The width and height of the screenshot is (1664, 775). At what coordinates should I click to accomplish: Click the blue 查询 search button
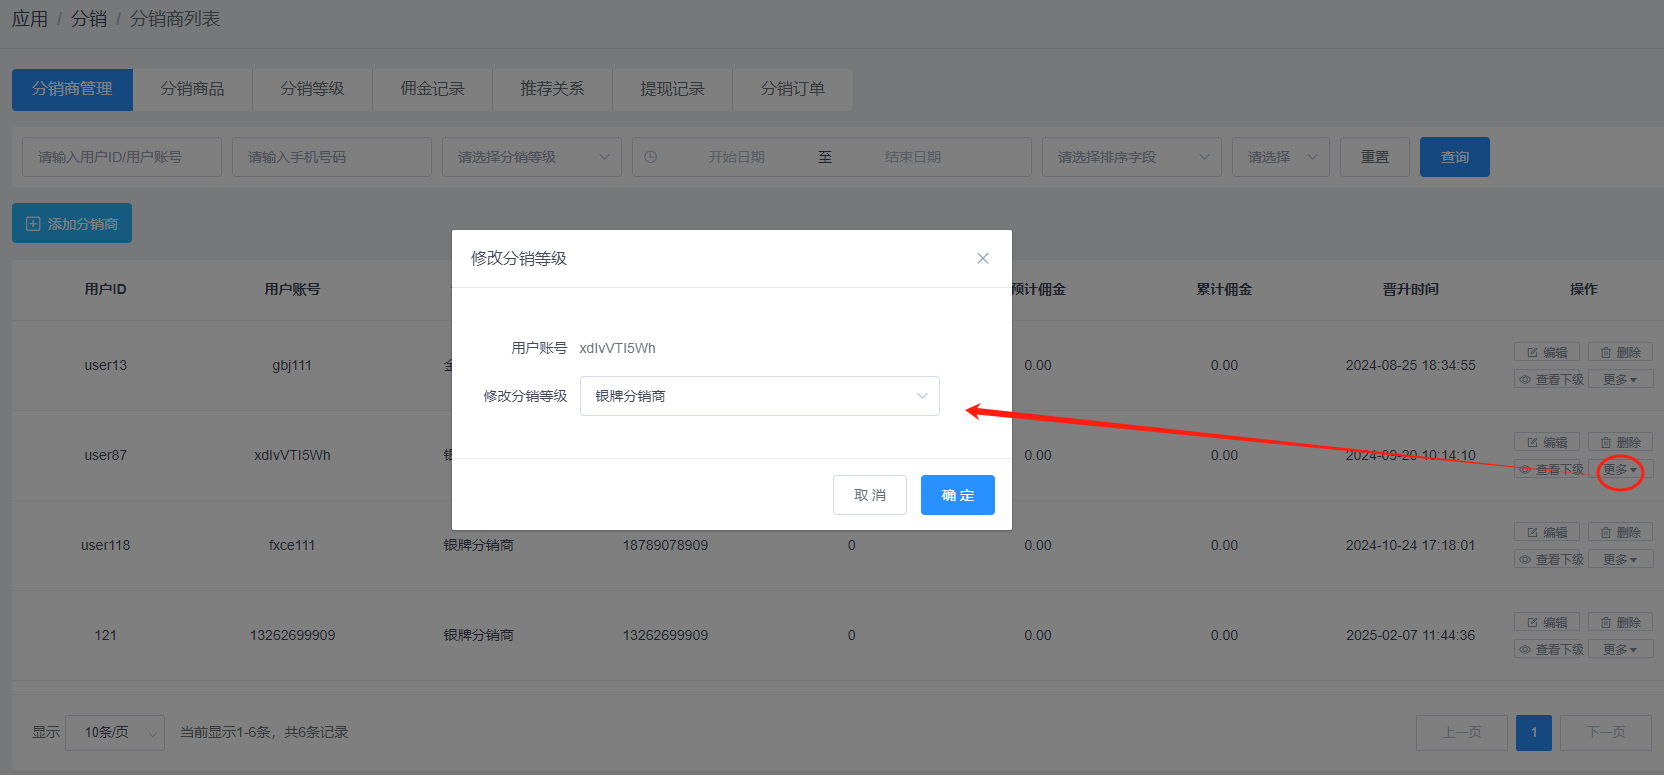click(x=1454, y=157)
